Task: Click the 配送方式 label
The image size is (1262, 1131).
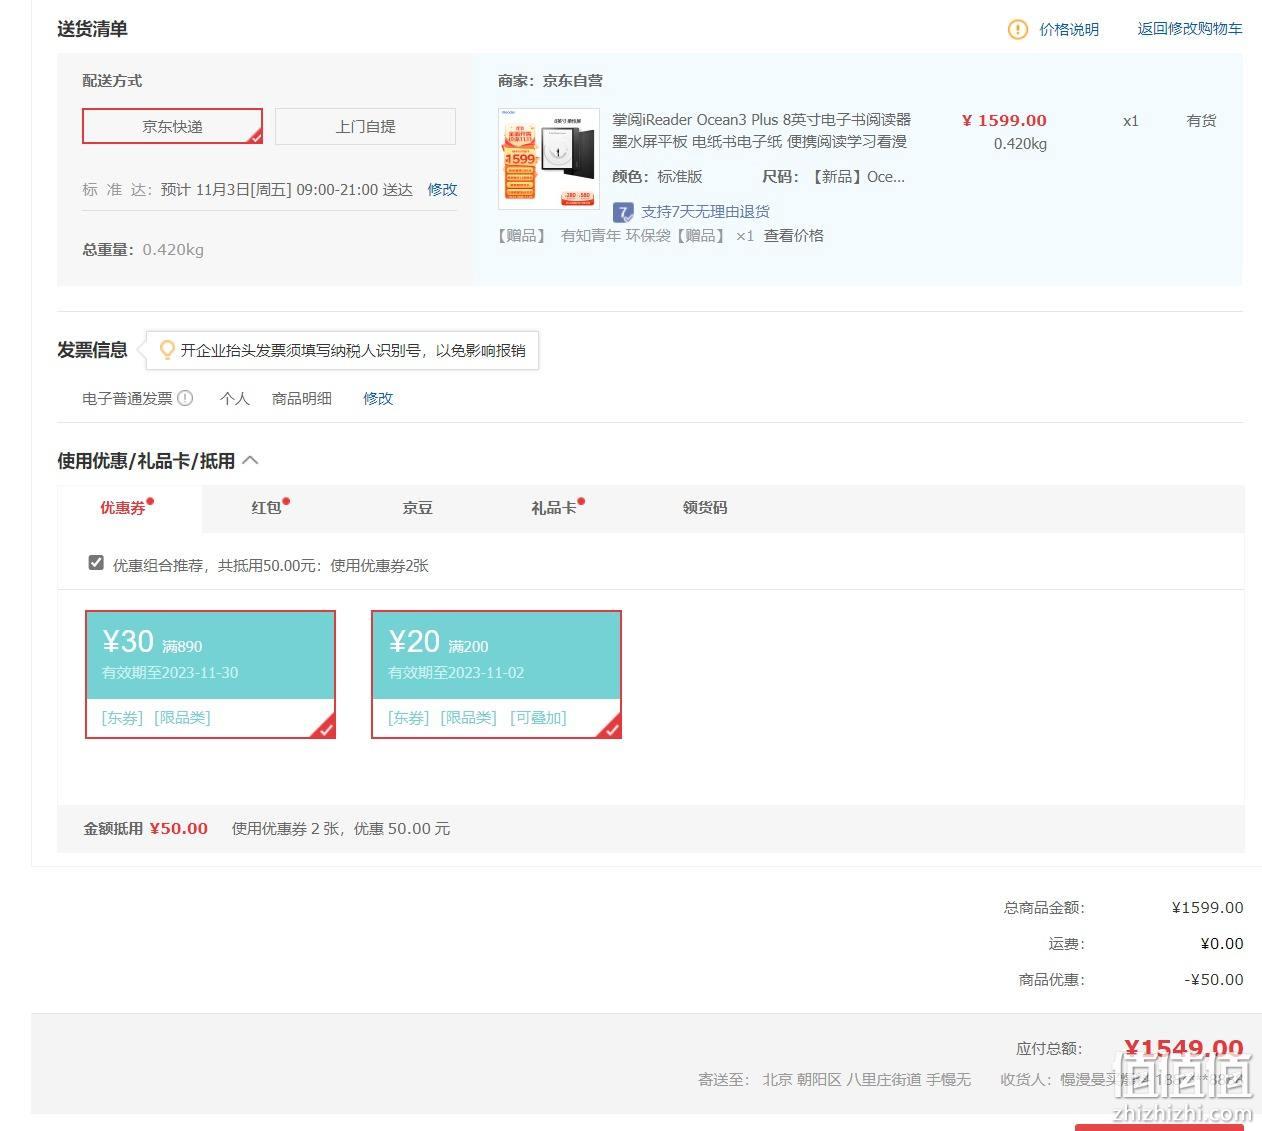Action: click(112, 81)
